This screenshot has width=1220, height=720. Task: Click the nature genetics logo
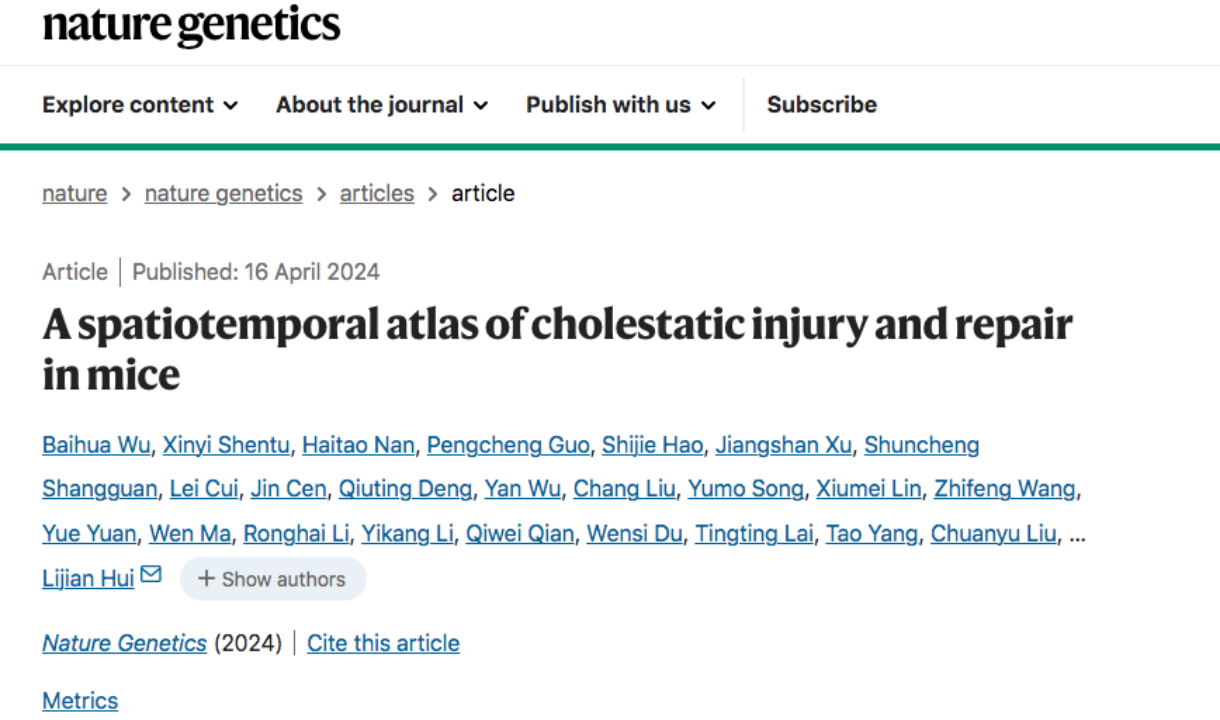191,24
